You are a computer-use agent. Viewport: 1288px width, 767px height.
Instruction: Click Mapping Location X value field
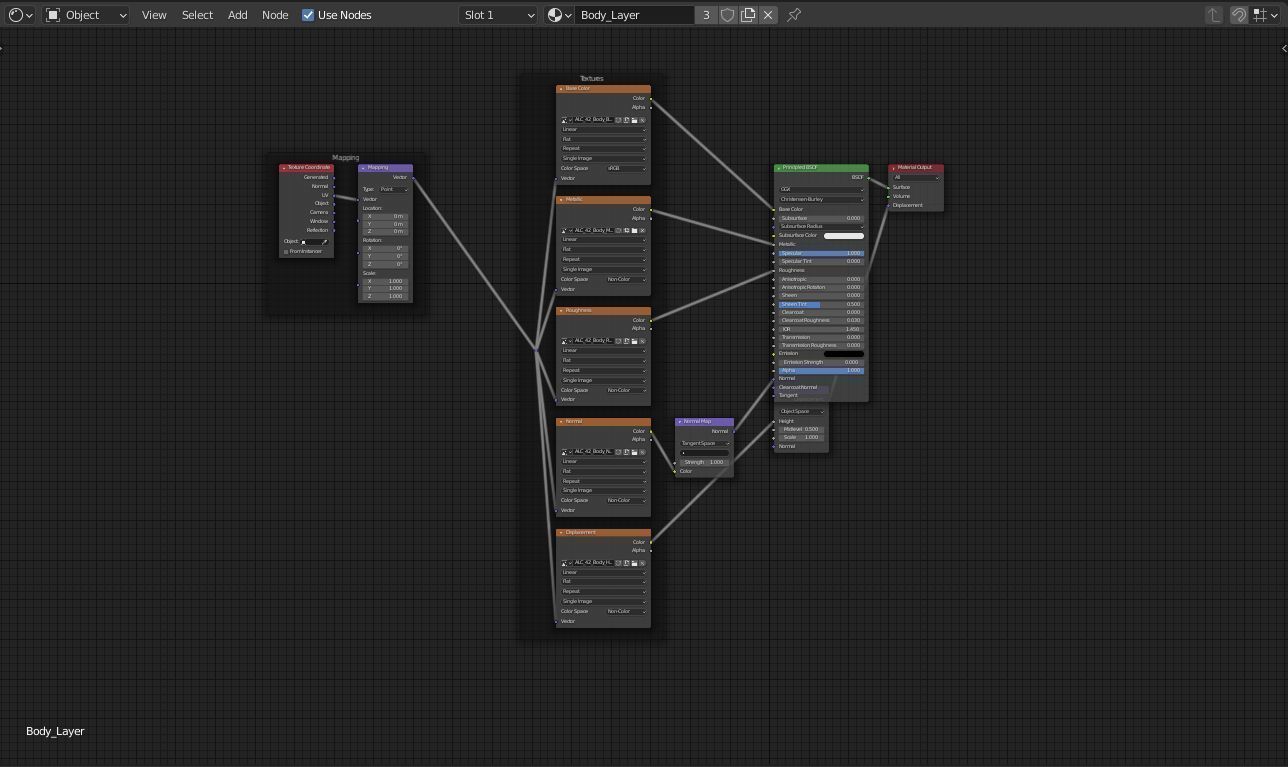[385, 216]
